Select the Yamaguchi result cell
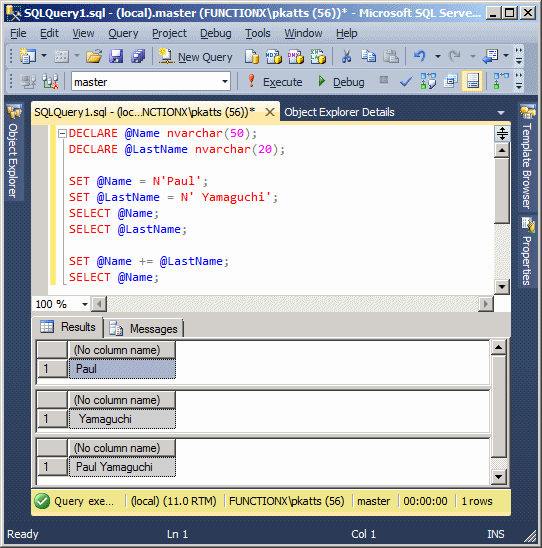This screenshot has width=542, height=548. point(122,419)
